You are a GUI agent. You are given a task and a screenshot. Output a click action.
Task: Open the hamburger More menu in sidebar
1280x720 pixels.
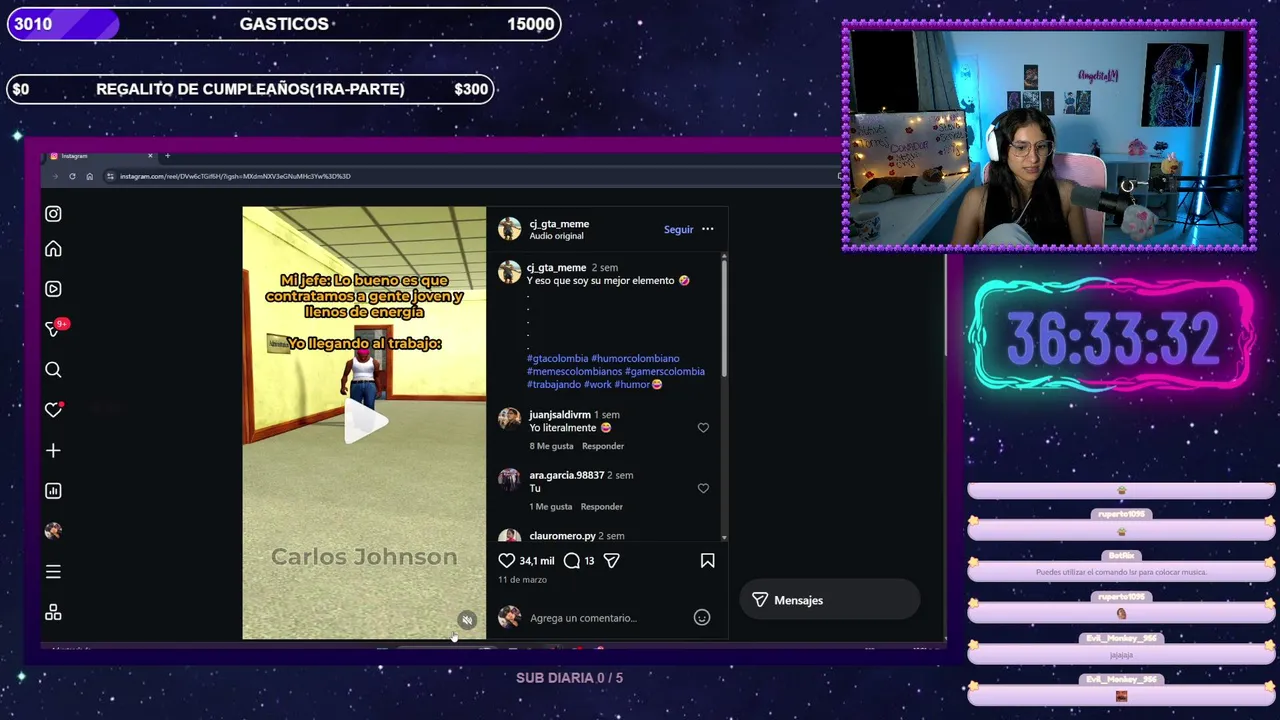pyautogui.click(x=53, y=572)
